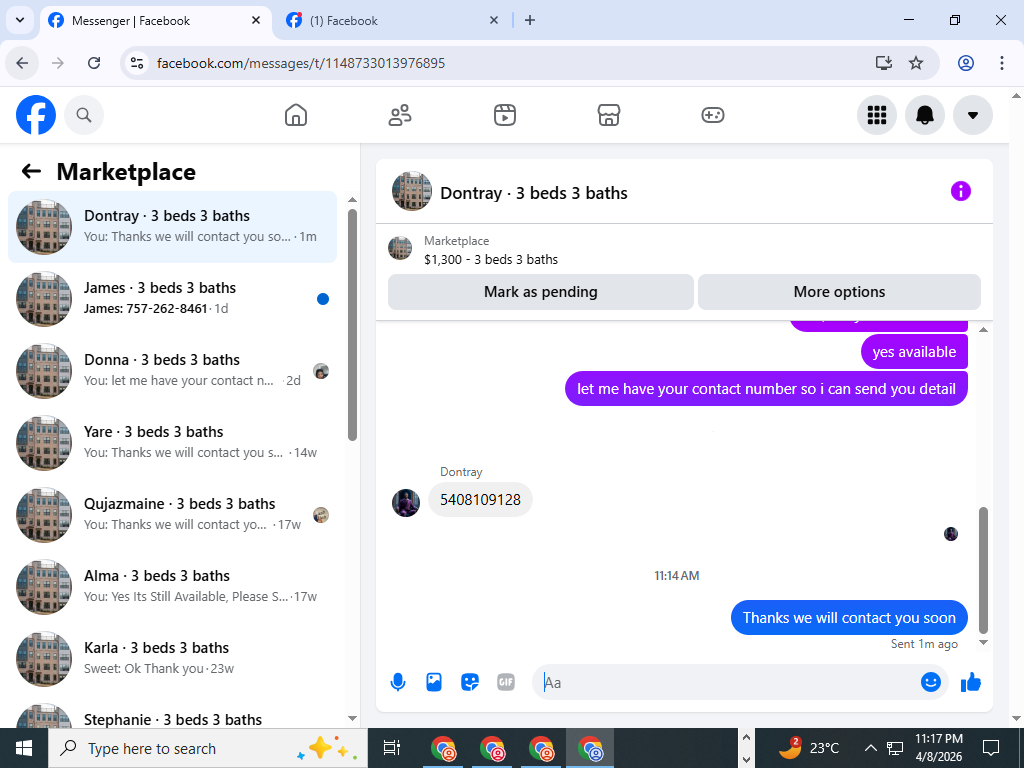This screenshot has height=768, width=1024.
Task: Open the tab search dropdown chevron
Action: click(20, 20)
